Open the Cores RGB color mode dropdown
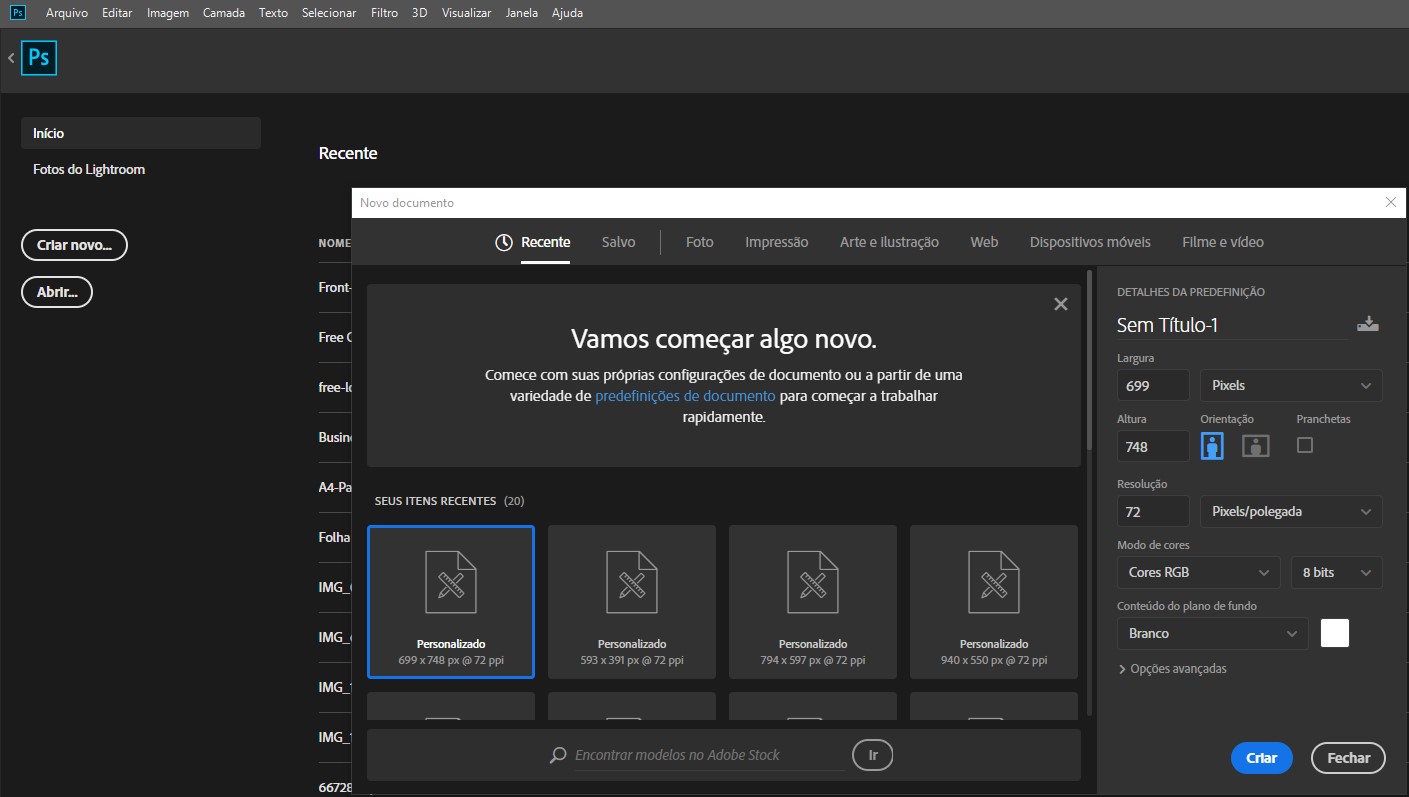The height and width of the screenshot is (797, 1409). coord(1198,572)
